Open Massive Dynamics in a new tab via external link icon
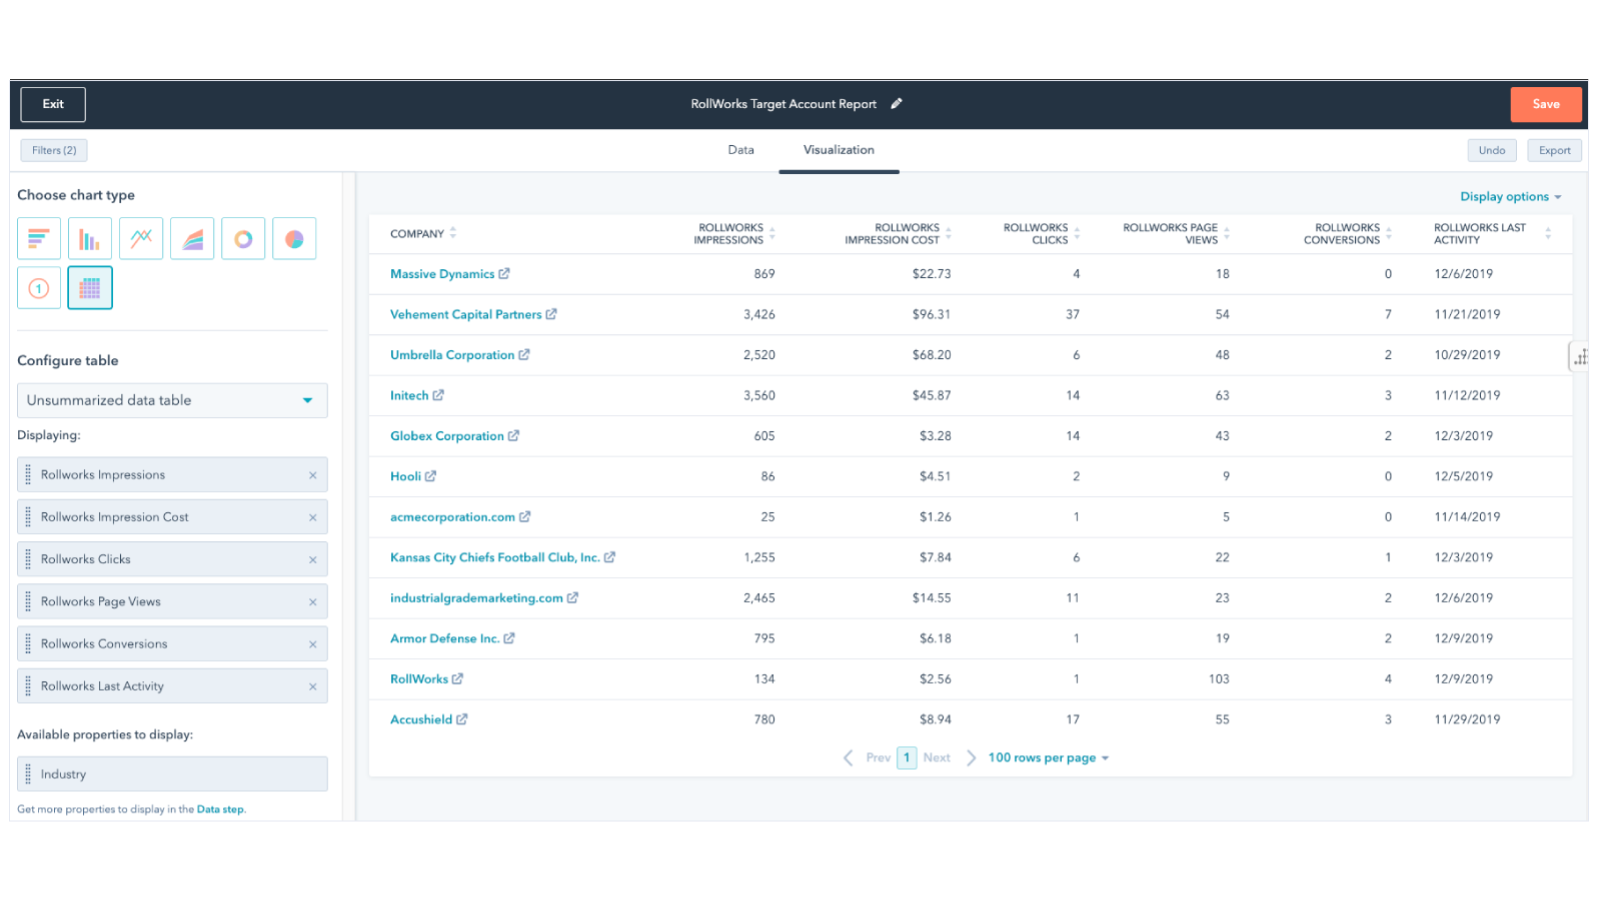Image resolution: width=1600 pixels, height=900 pixels. coord(505,273)
